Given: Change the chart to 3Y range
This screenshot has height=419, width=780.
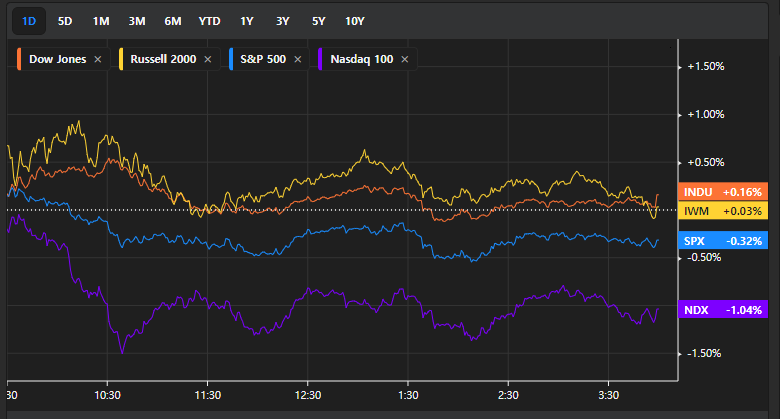Looking at the screenshot, I should click(x=283, y=21).
